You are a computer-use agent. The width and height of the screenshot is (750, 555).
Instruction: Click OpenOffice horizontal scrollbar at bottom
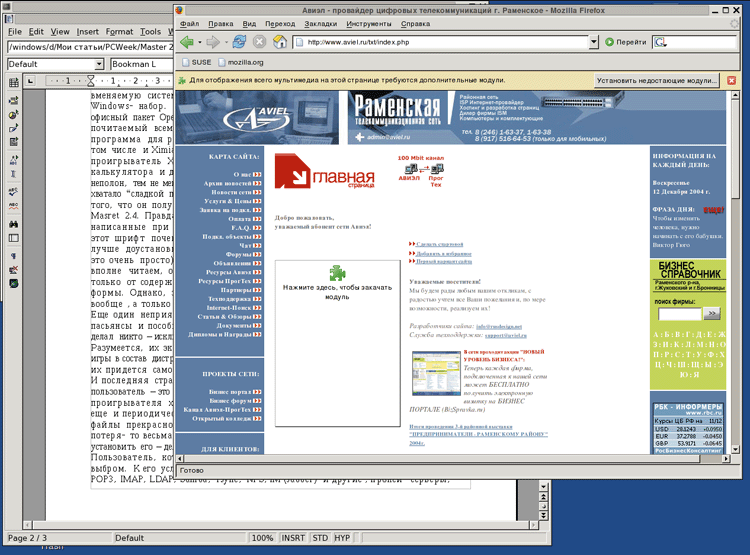click(x=280, y=525)
